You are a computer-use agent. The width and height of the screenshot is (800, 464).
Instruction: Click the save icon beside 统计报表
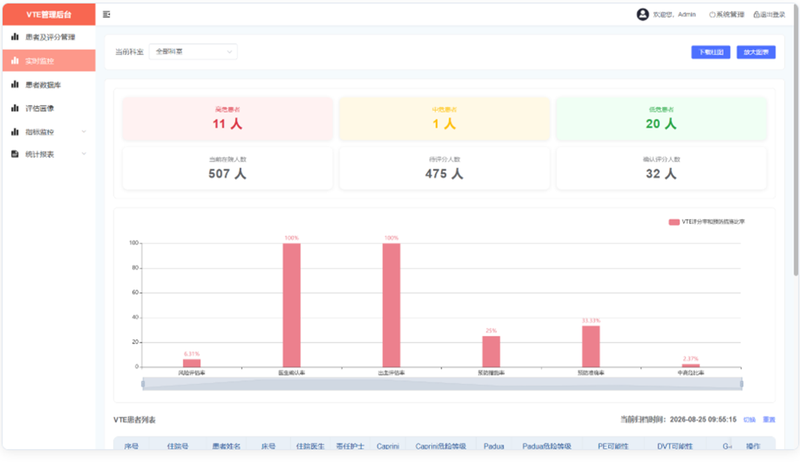(15, 154)
